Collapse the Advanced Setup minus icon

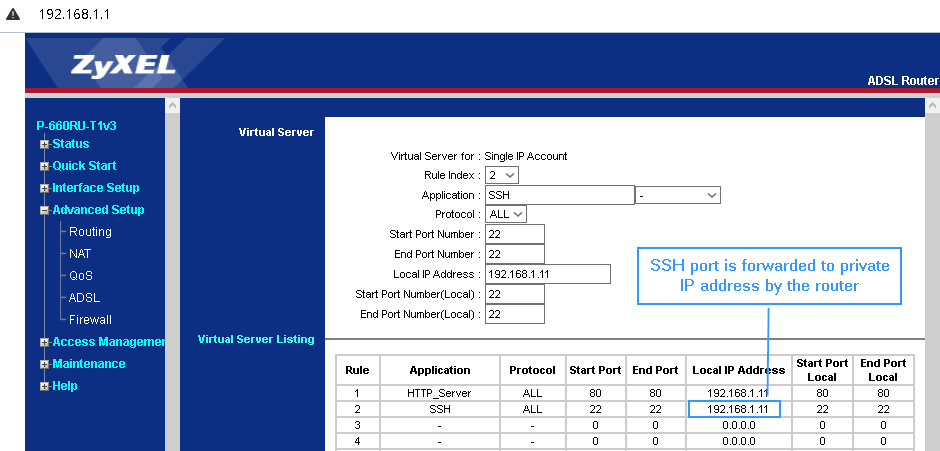(45, 210)
